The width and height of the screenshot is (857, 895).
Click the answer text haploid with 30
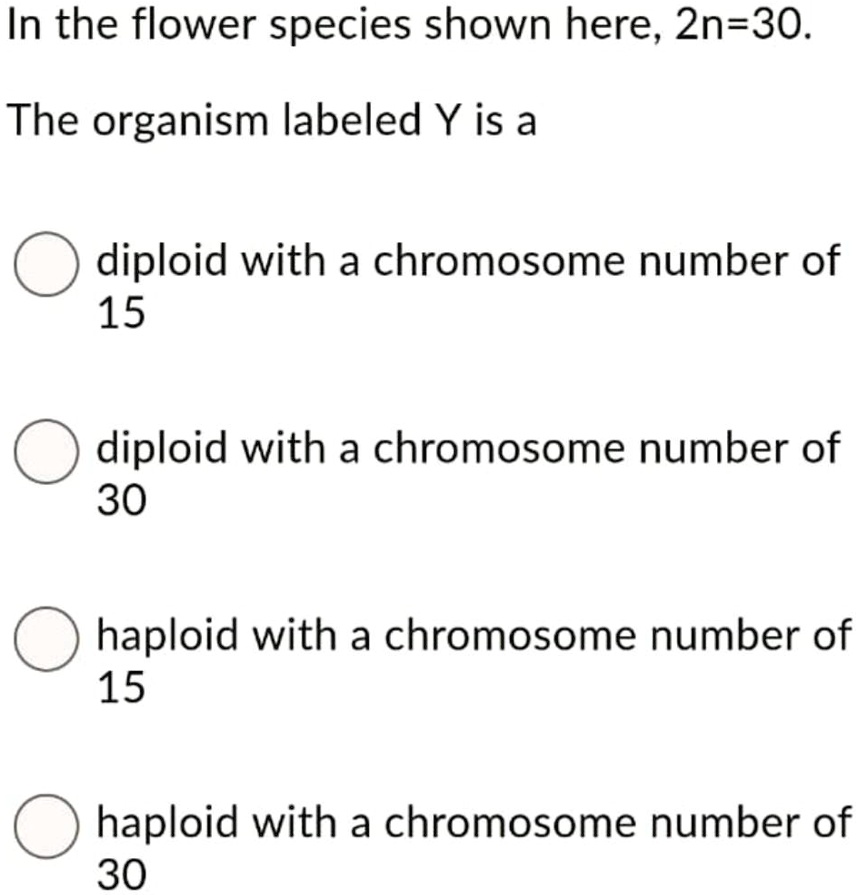[470, 824]
